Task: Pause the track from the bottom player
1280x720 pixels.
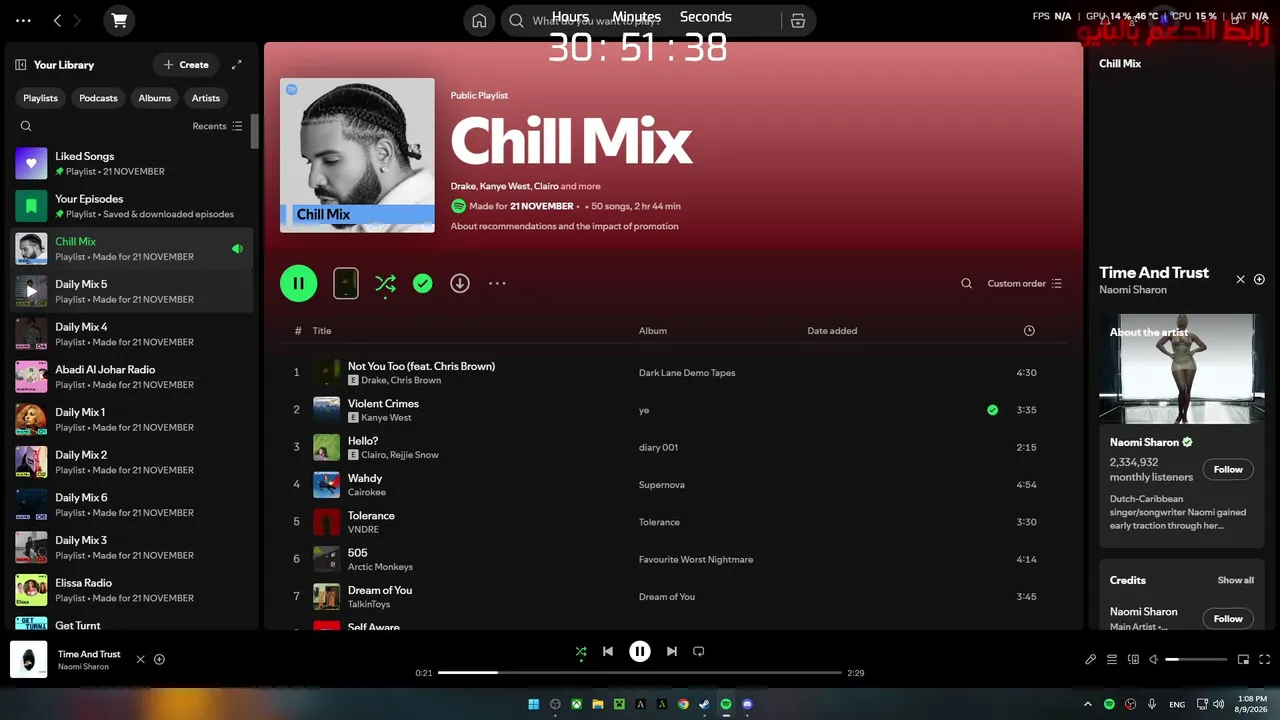Action: [x=640, y=651]
